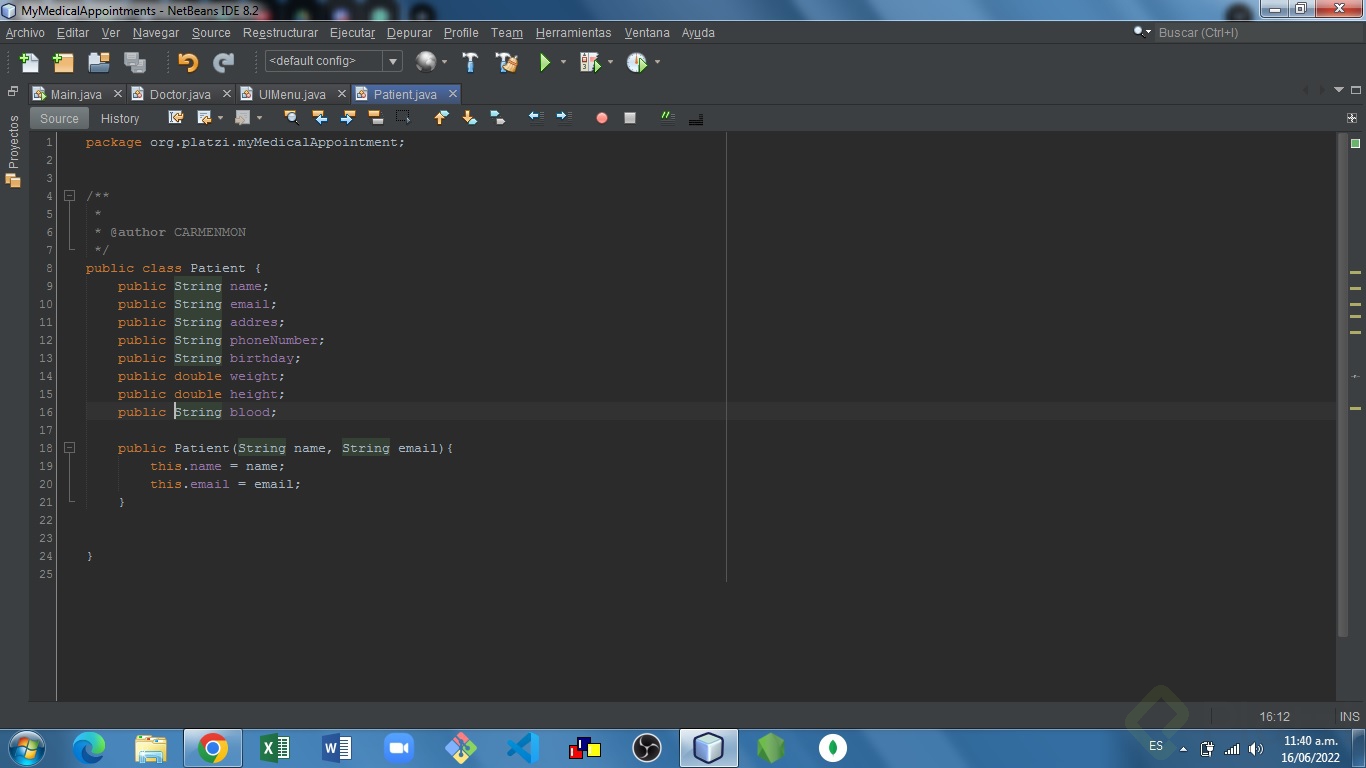The image size is (1366, 768).
Task: Expand the Profile Project dropdown arrow
Action: point(657,62)
